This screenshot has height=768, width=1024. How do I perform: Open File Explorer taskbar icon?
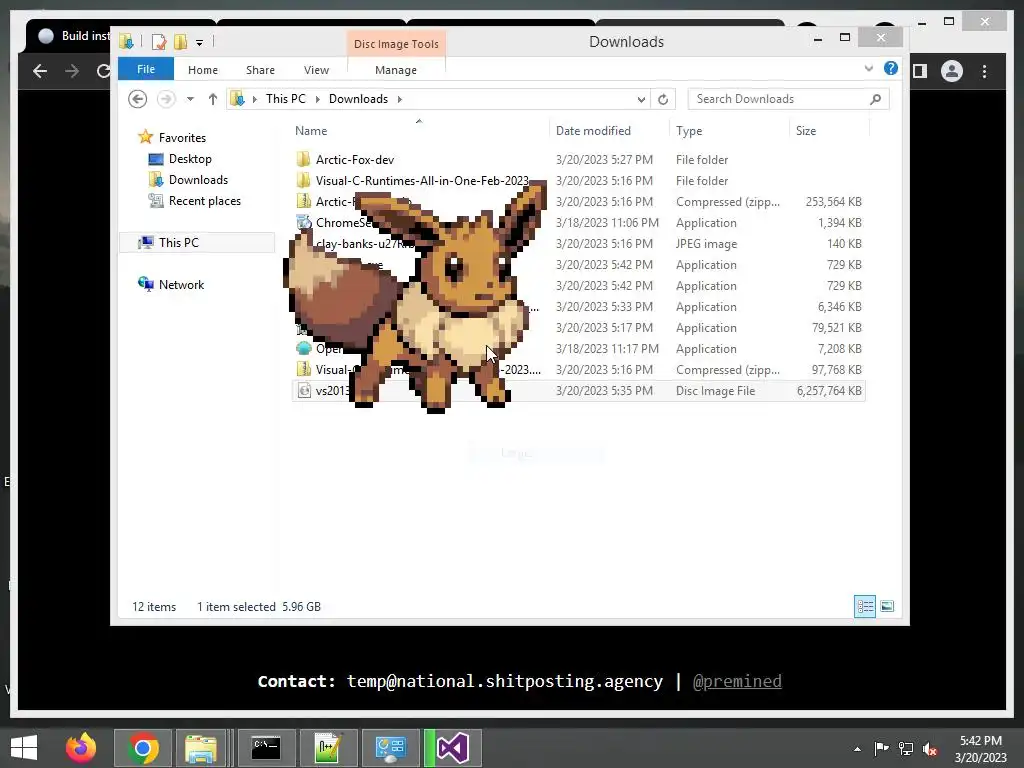point(201,748)
